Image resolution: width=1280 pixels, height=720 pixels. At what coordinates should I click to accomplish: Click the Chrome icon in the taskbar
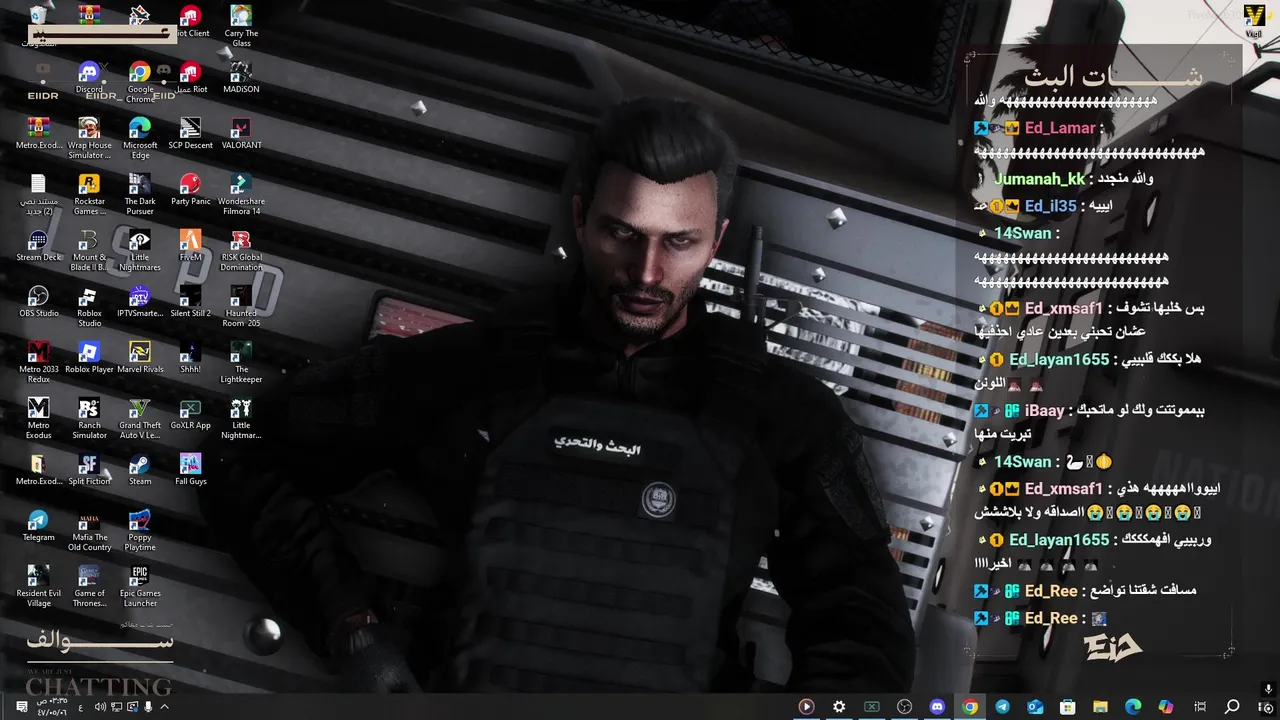click(x=969, y=707)
